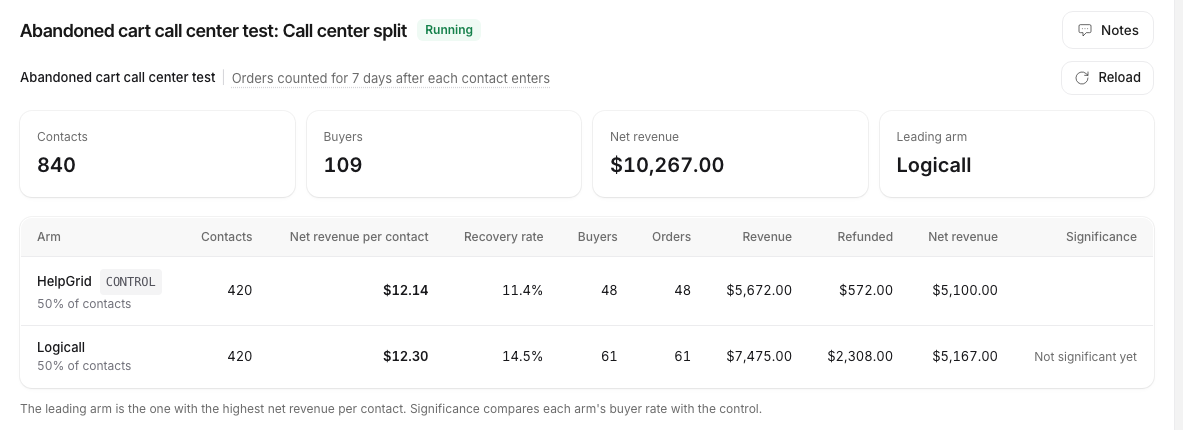Click the $7,475.00 revenue cell
The image size is (1183, 430).
point(759,356)
